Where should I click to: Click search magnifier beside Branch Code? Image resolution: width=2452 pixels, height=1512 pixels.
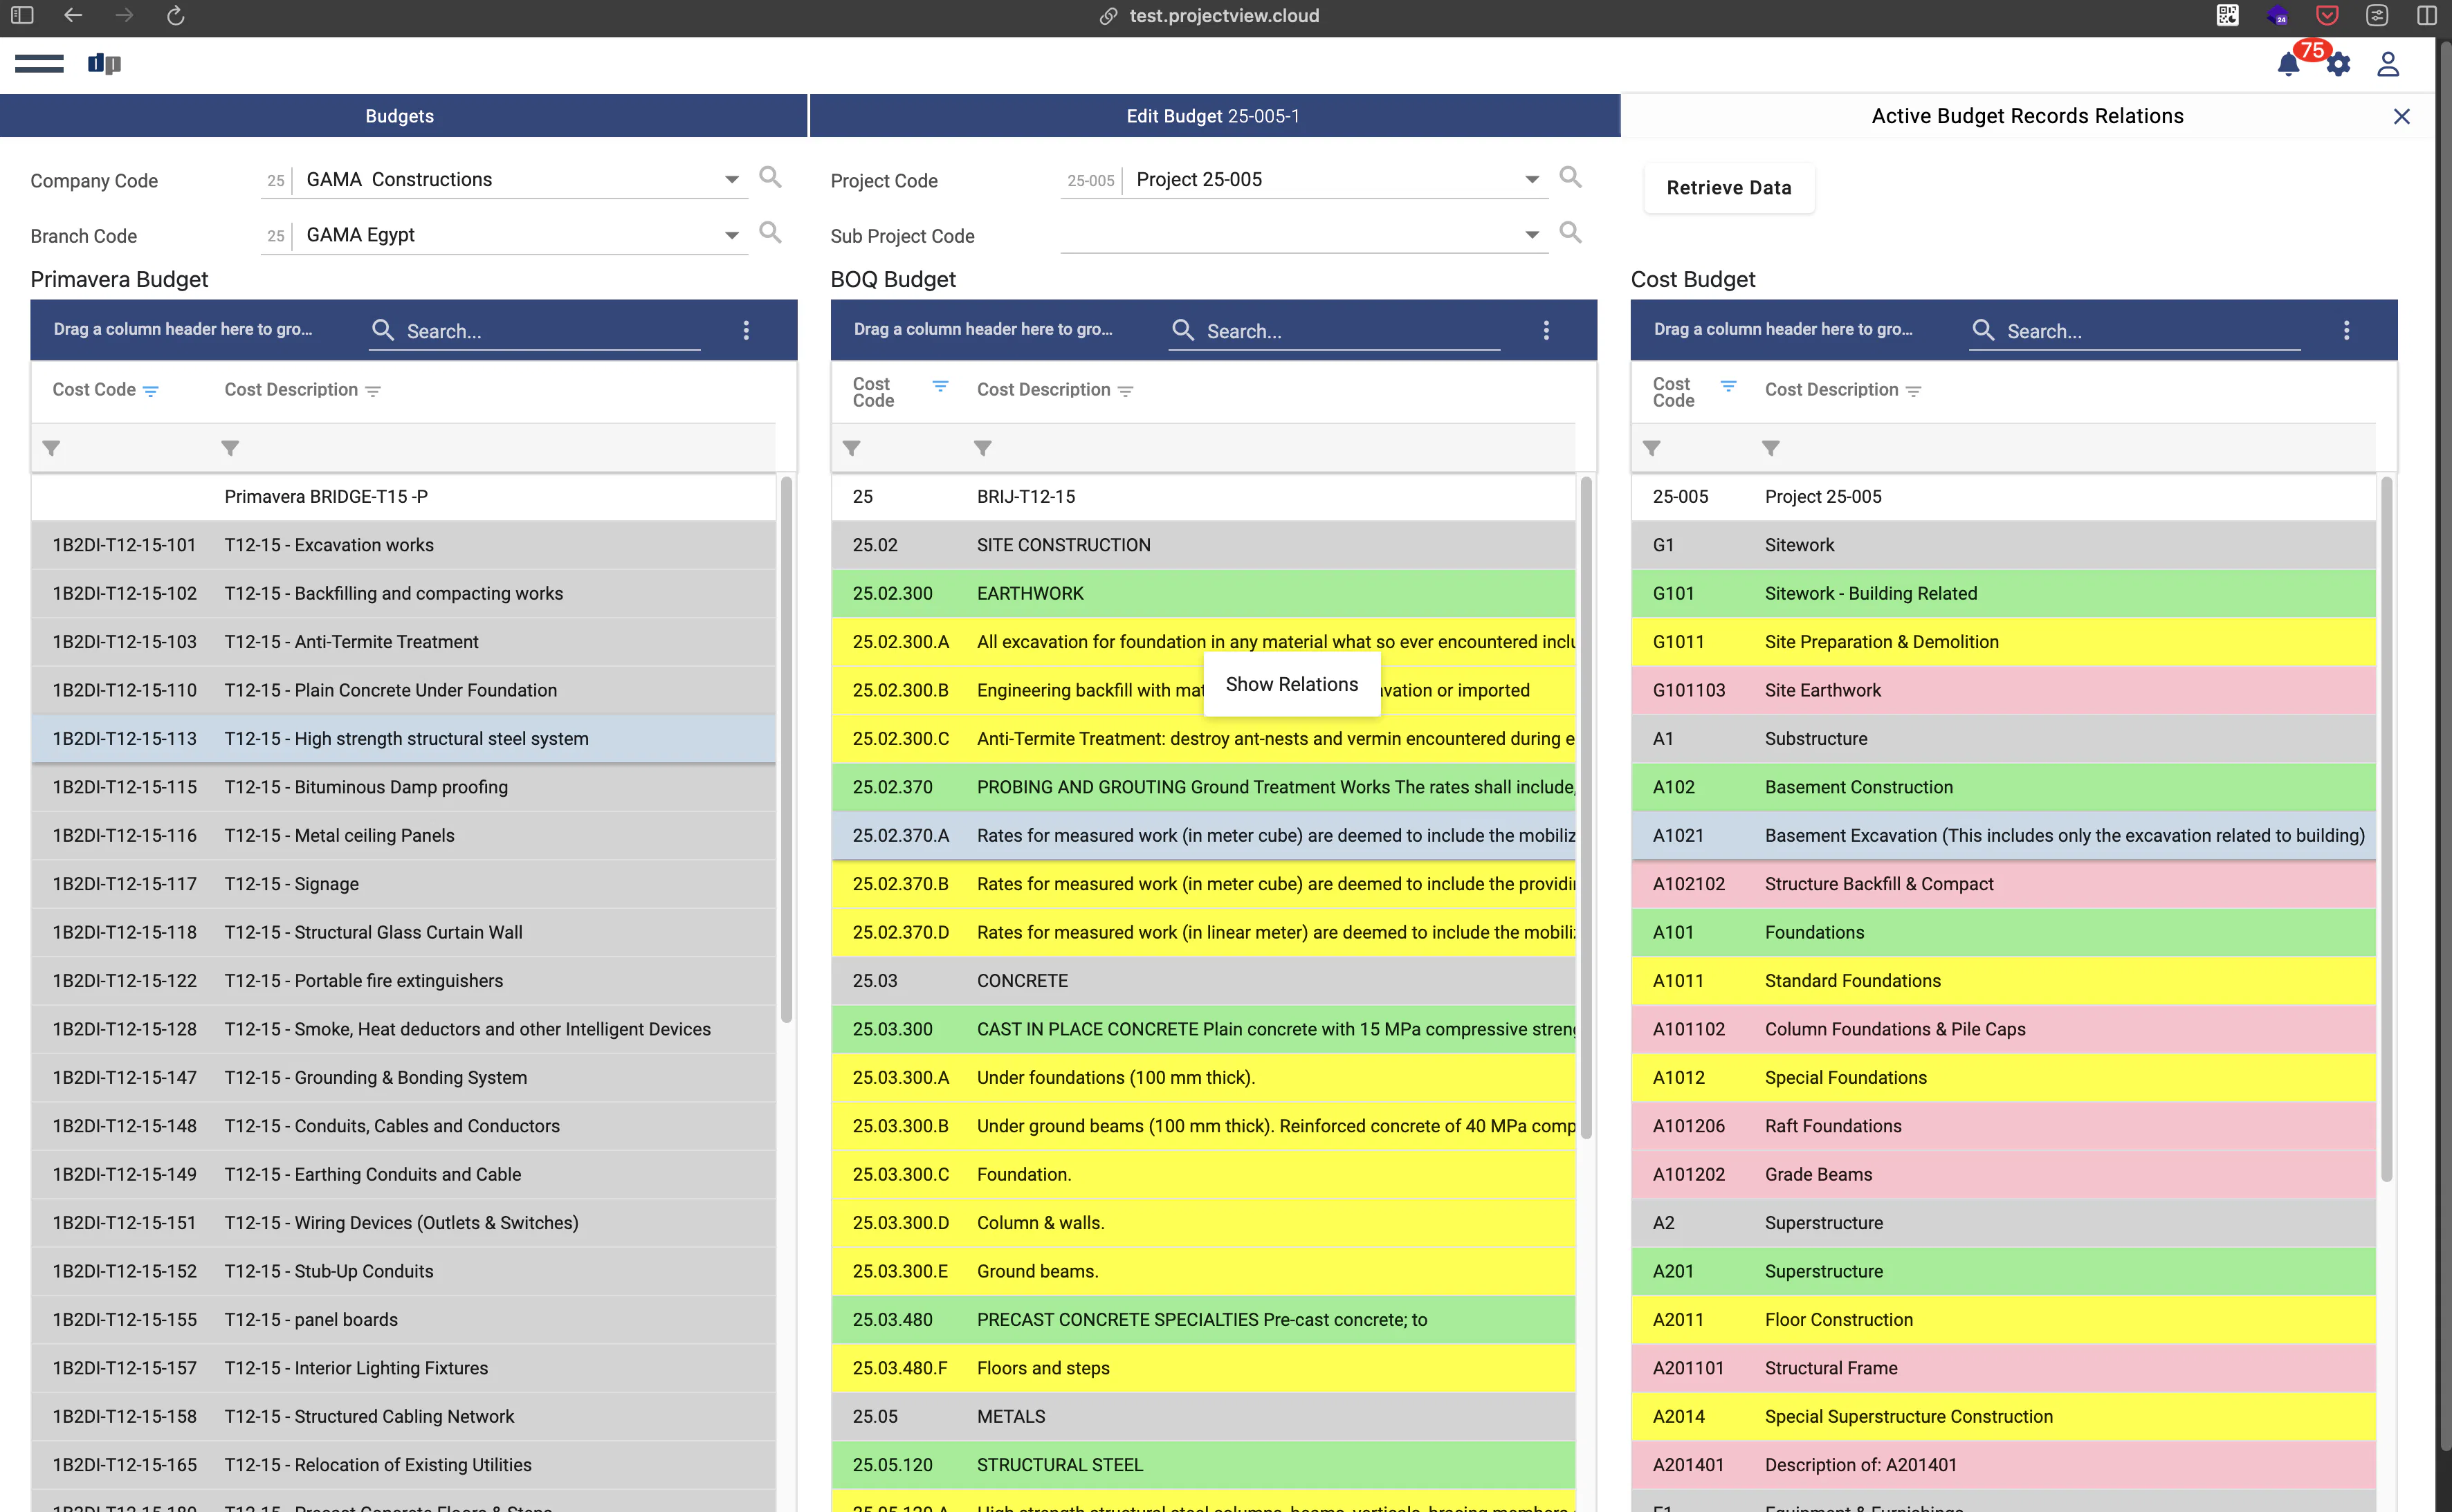770,232
